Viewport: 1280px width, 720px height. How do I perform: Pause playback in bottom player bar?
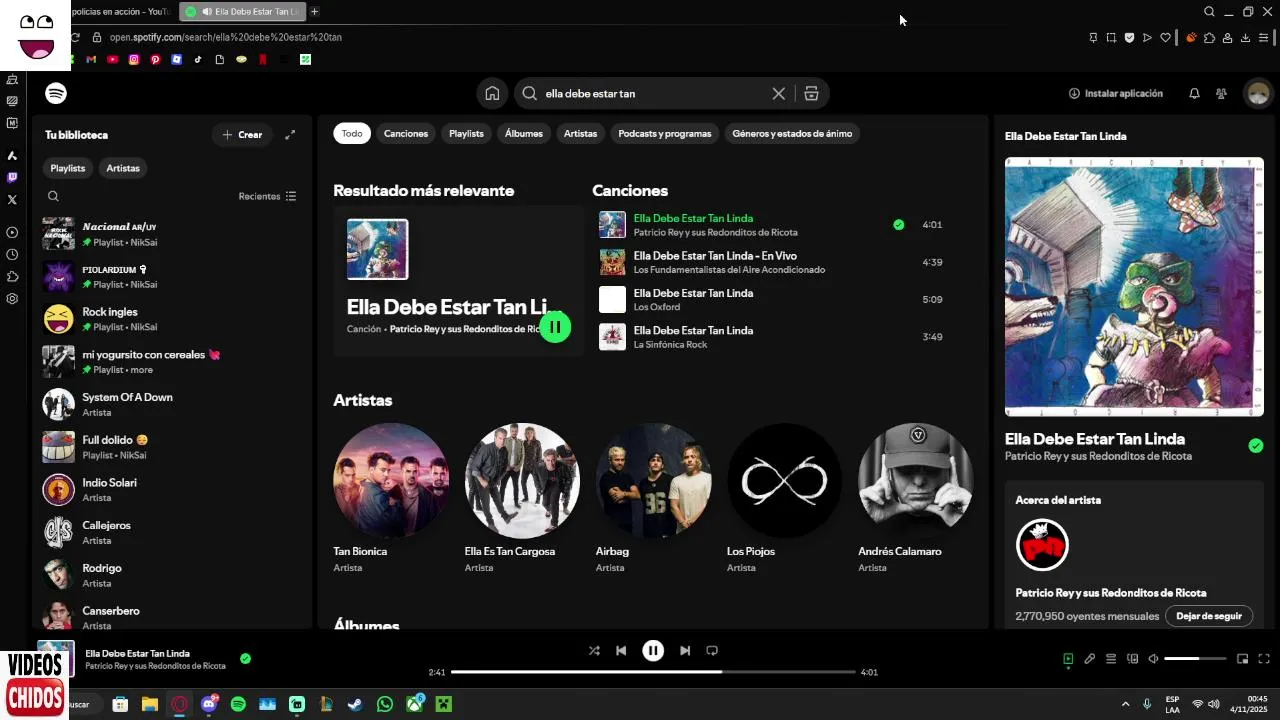point(653,650)
